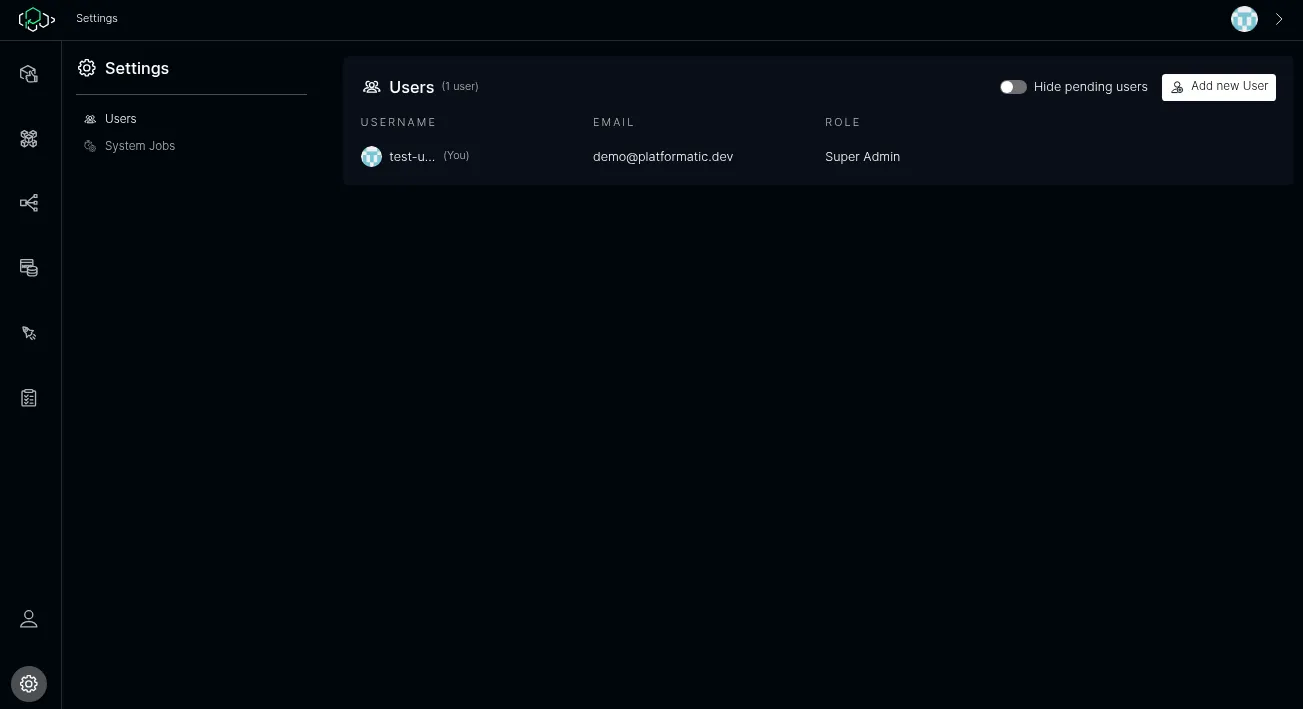This screenshot has width=1303, height=709.
Task: Click the highlighted Settings gear in sidebar
Action: click(x=29, y=684)
